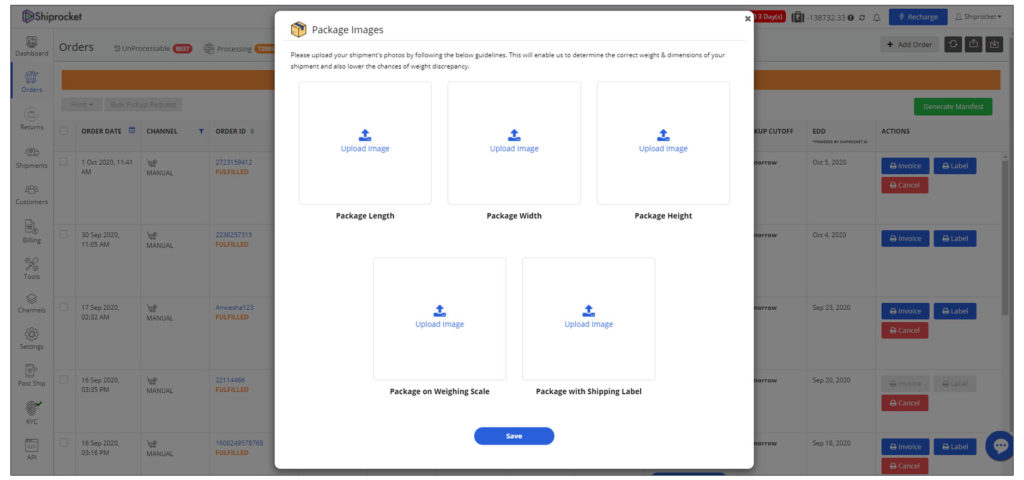The width and height of the screenshot is (1024, 480).
Task: Print Label for order 2236257315
Action: (x=955, y=238)
